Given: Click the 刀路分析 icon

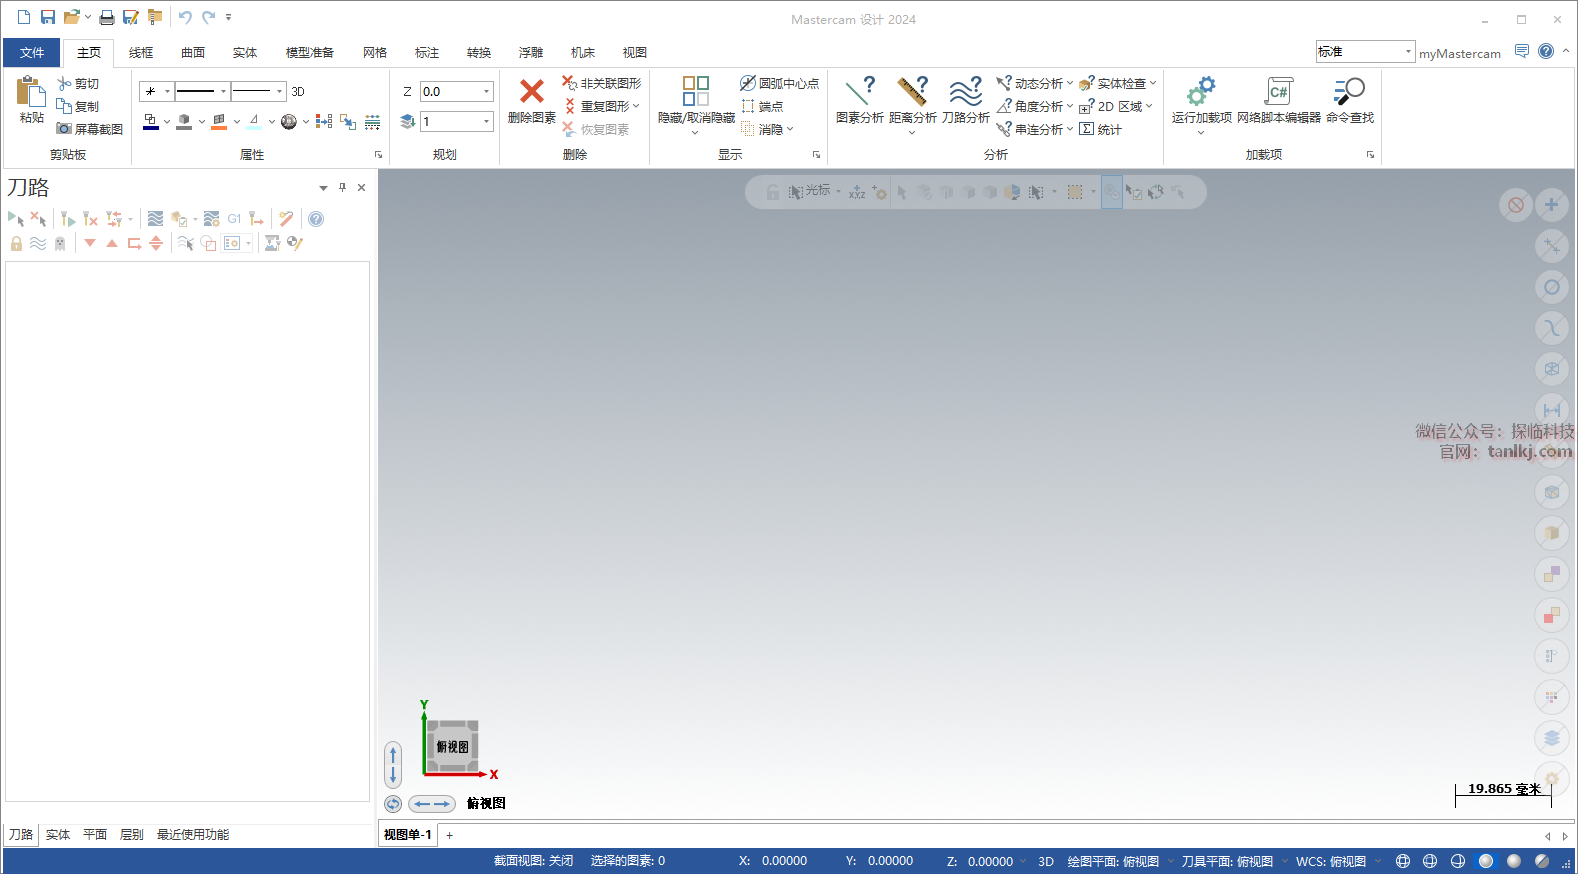Looking at the screenshot, I should pos(965,92).
